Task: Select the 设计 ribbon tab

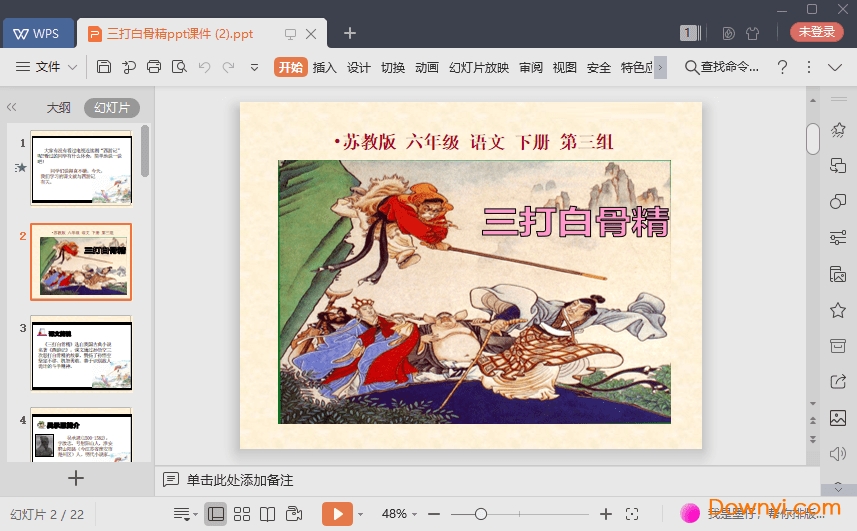Action: click(359, 67)
